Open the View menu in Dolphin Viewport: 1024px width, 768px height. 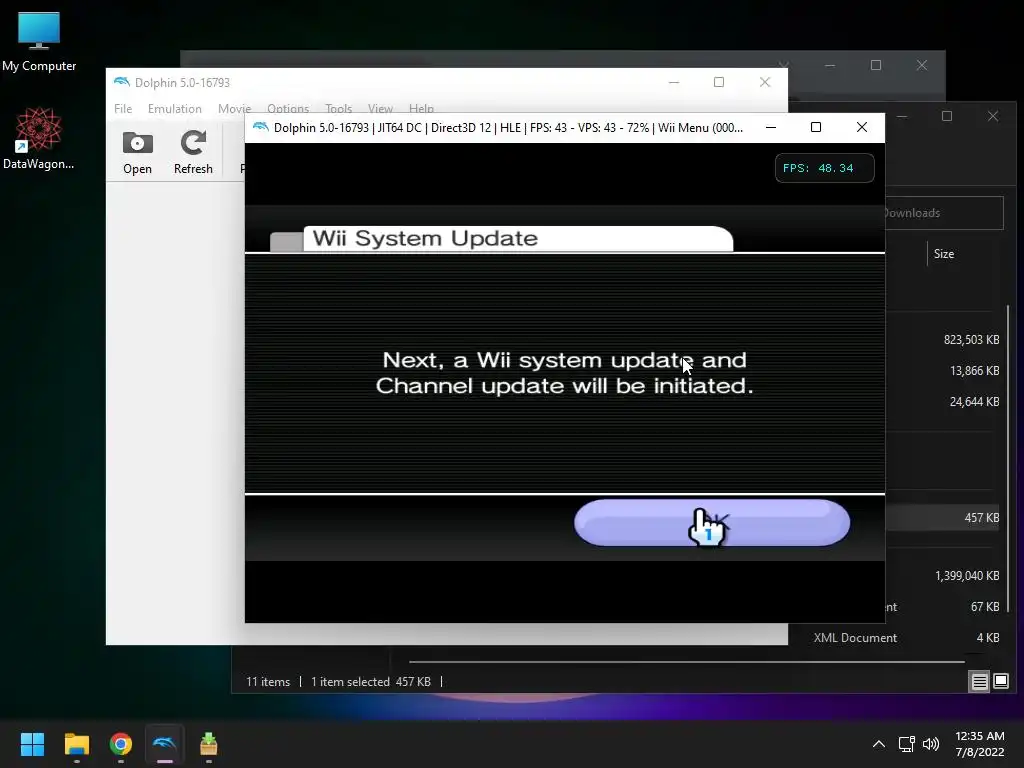(380, 108)
